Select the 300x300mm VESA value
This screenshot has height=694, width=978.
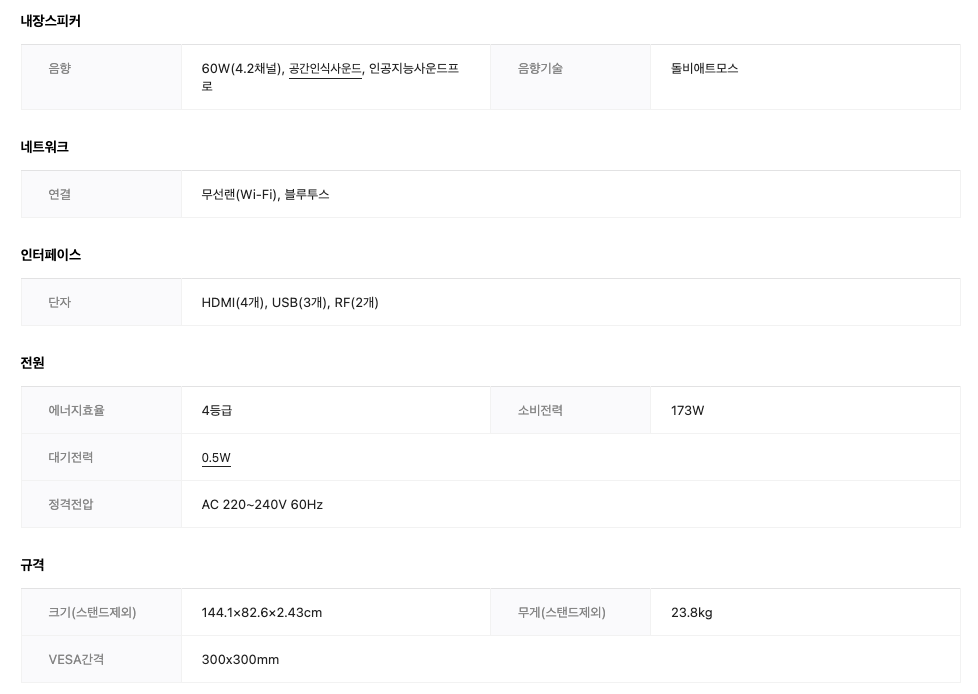click(240, 660)
